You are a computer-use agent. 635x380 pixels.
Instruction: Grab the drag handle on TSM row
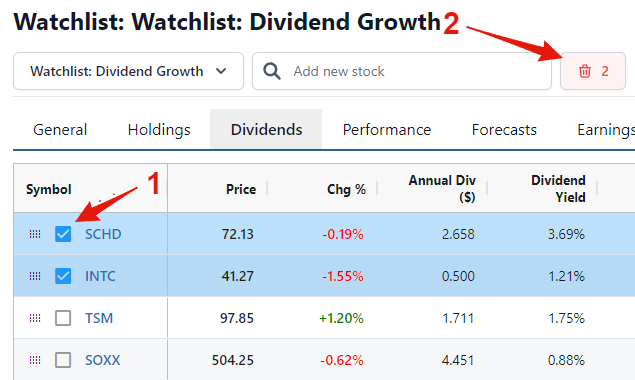(35, 318)
